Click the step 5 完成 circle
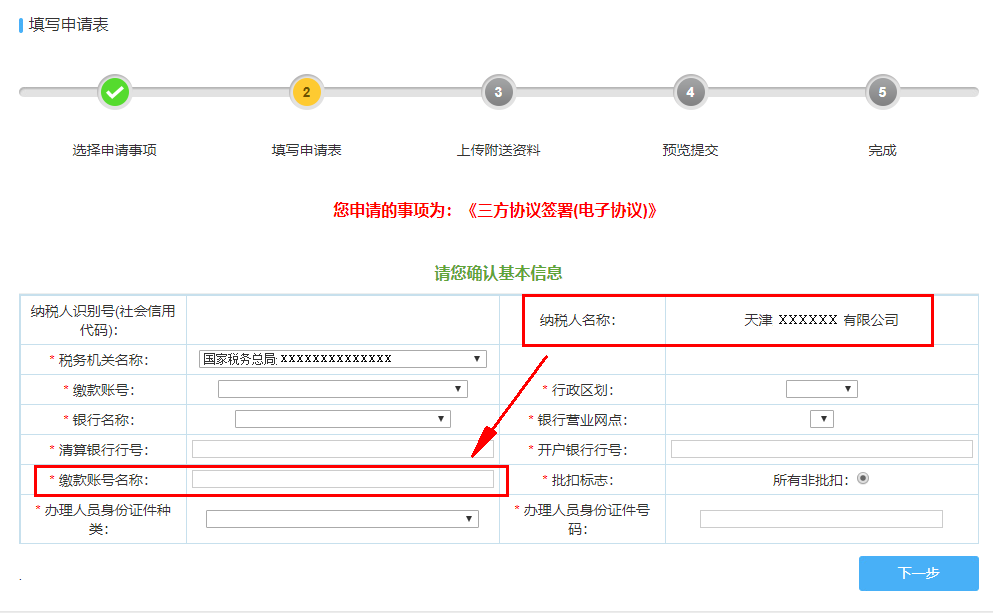993x613 pixels. click(x=881, y=92)
